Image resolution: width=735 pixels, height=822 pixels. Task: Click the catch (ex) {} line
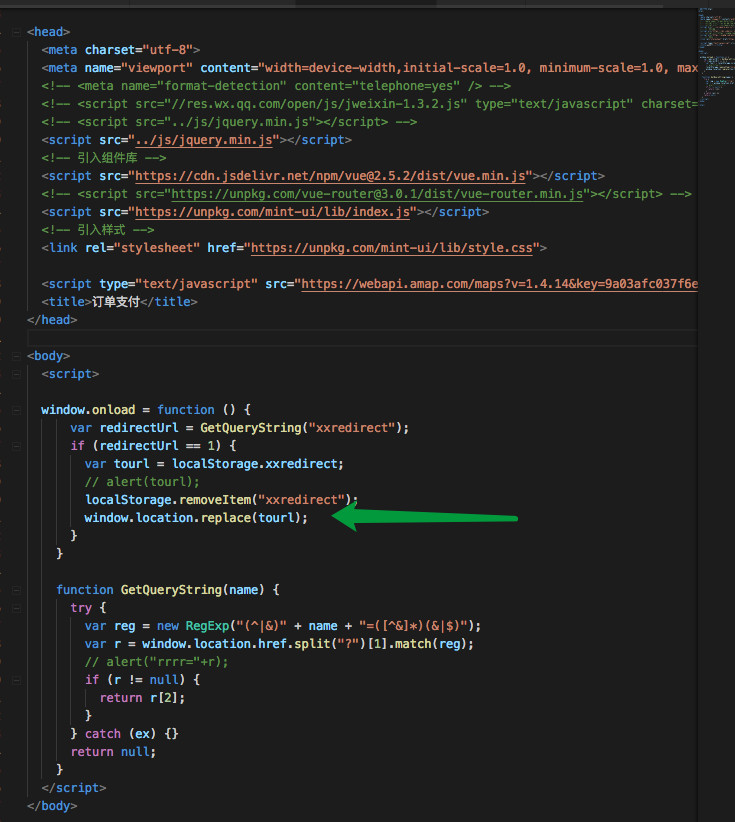125,734
